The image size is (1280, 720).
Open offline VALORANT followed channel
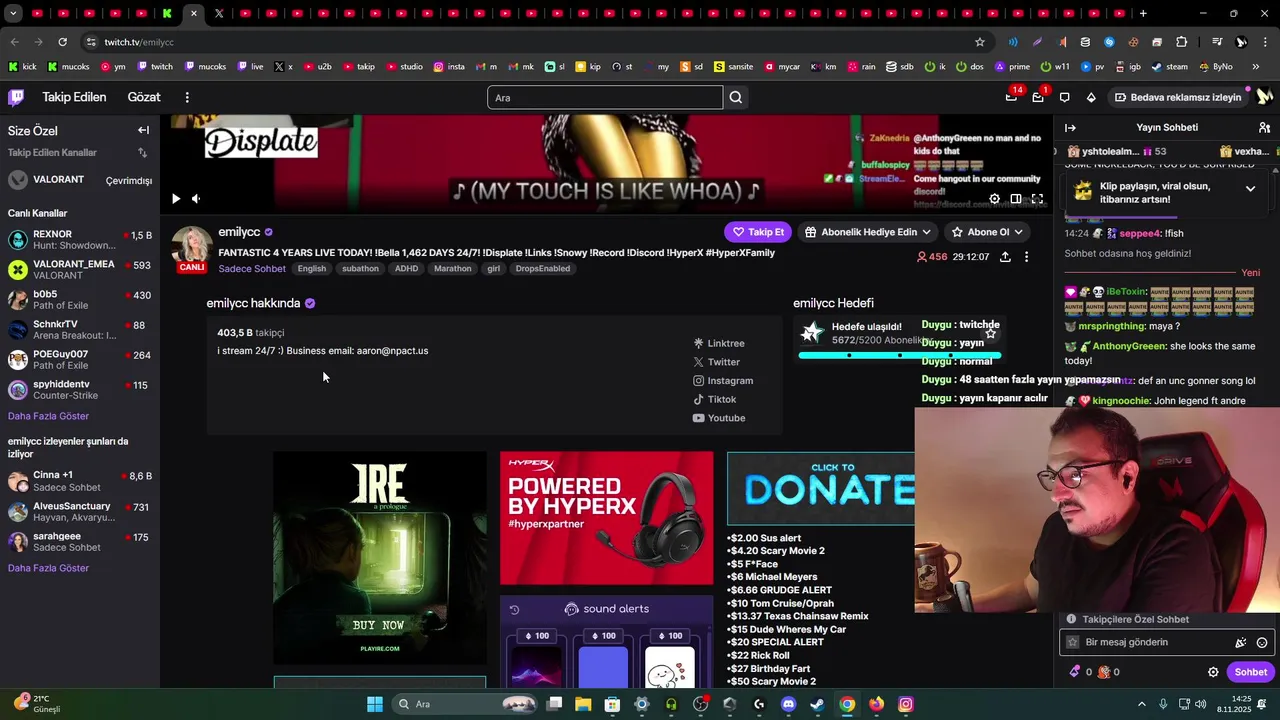coord(80,180)
